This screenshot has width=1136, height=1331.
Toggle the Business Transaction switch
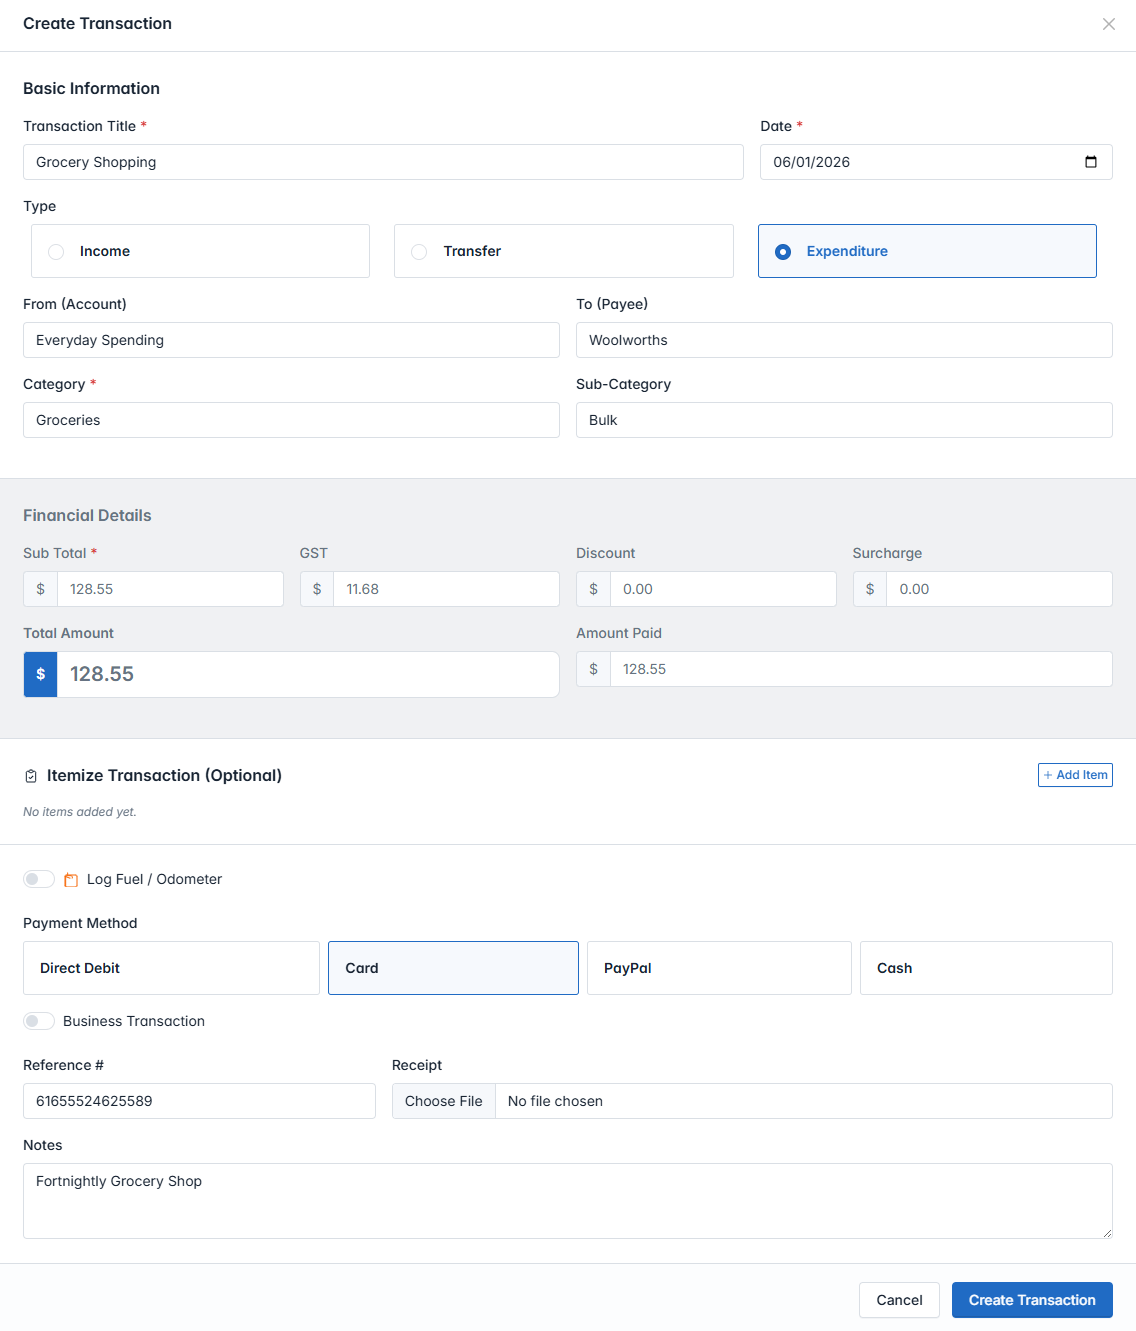39,1021
